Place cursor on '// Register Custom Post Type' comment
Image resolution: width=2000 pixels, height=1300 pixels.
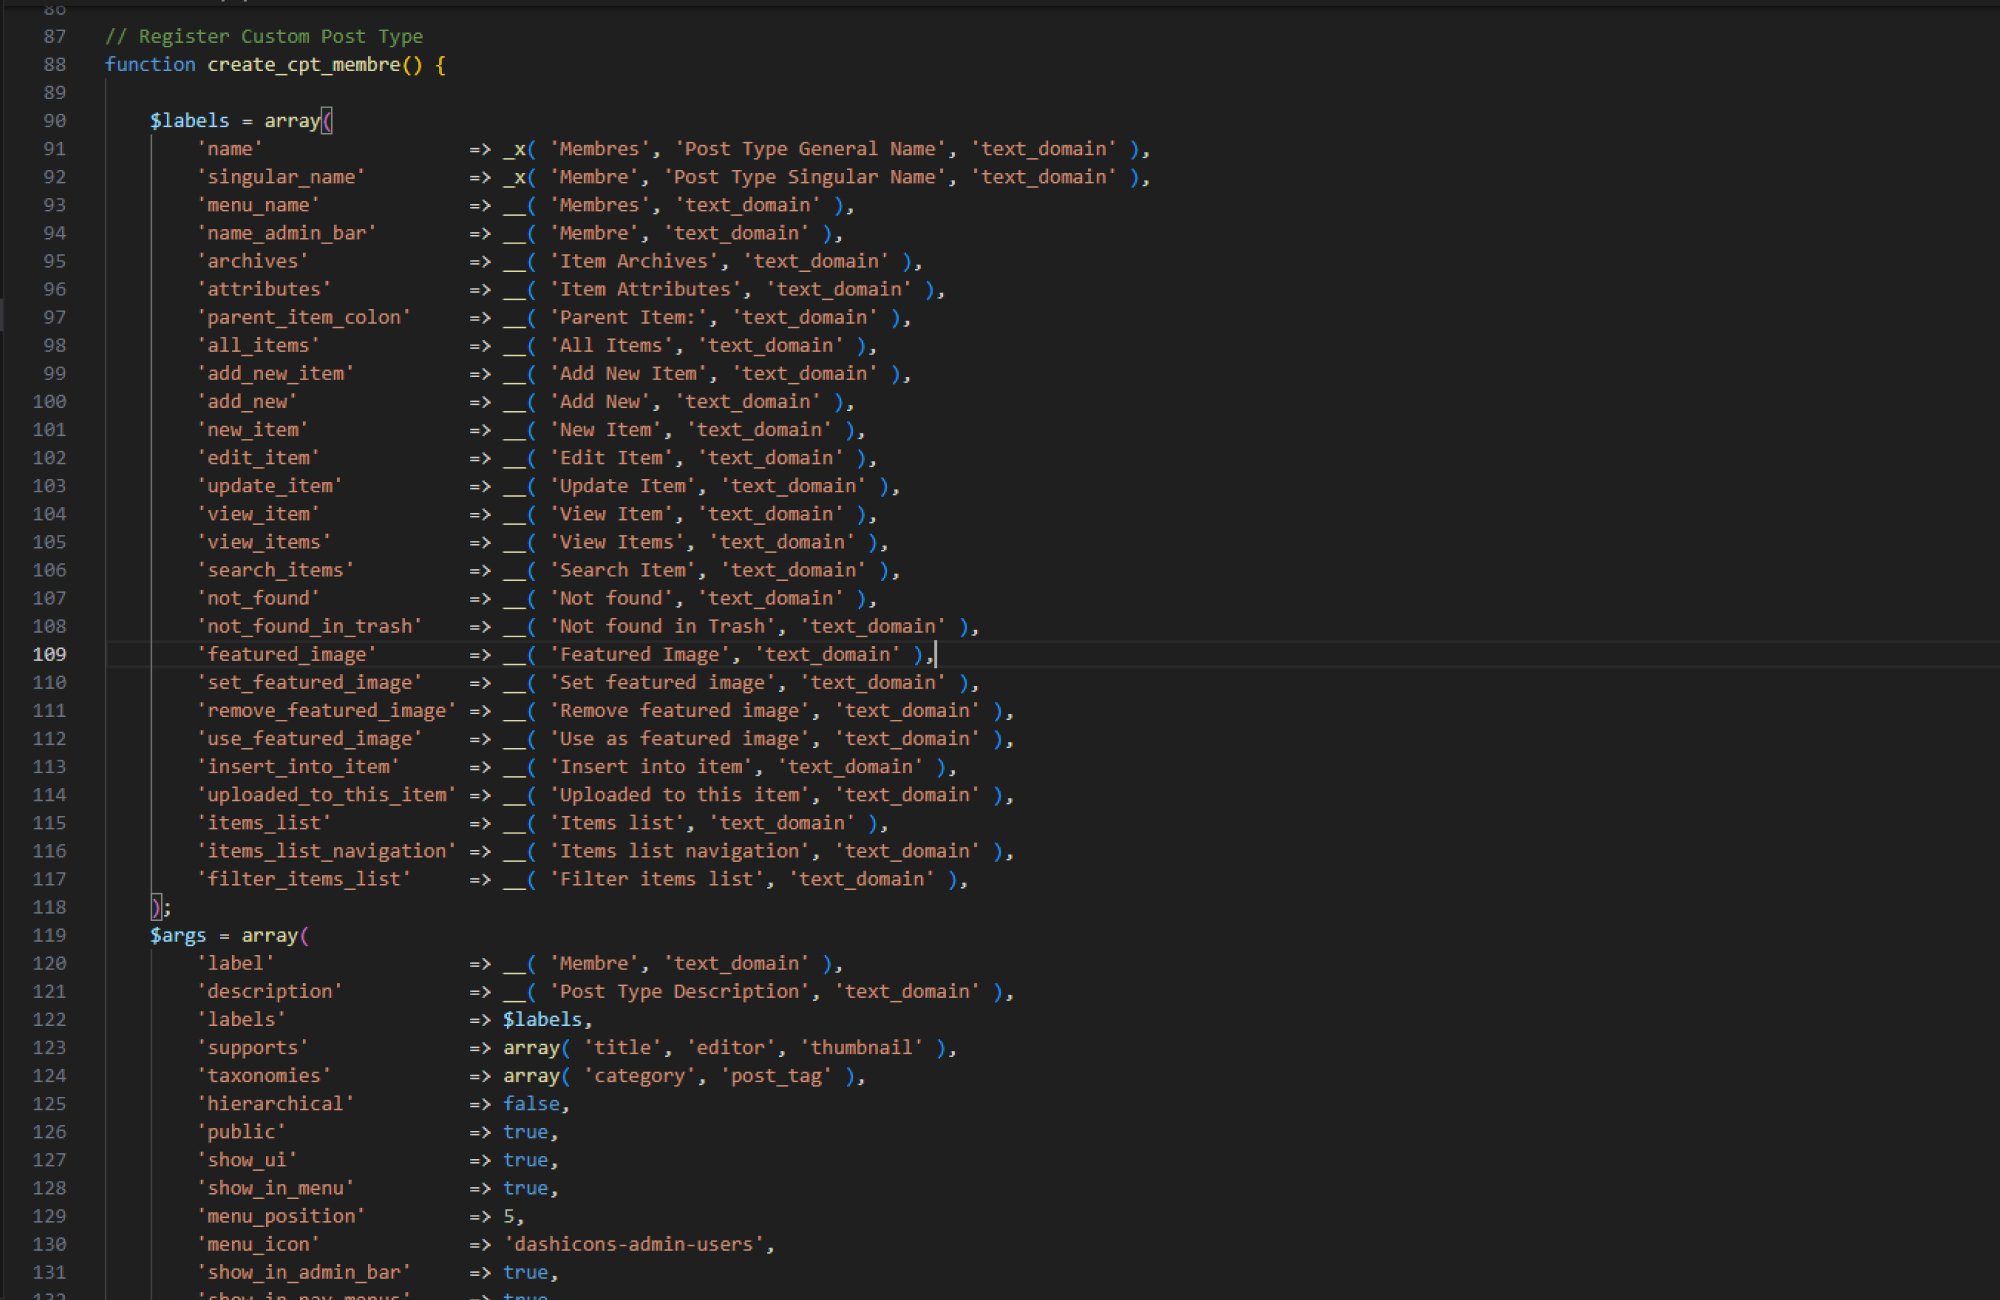point(264,36)
